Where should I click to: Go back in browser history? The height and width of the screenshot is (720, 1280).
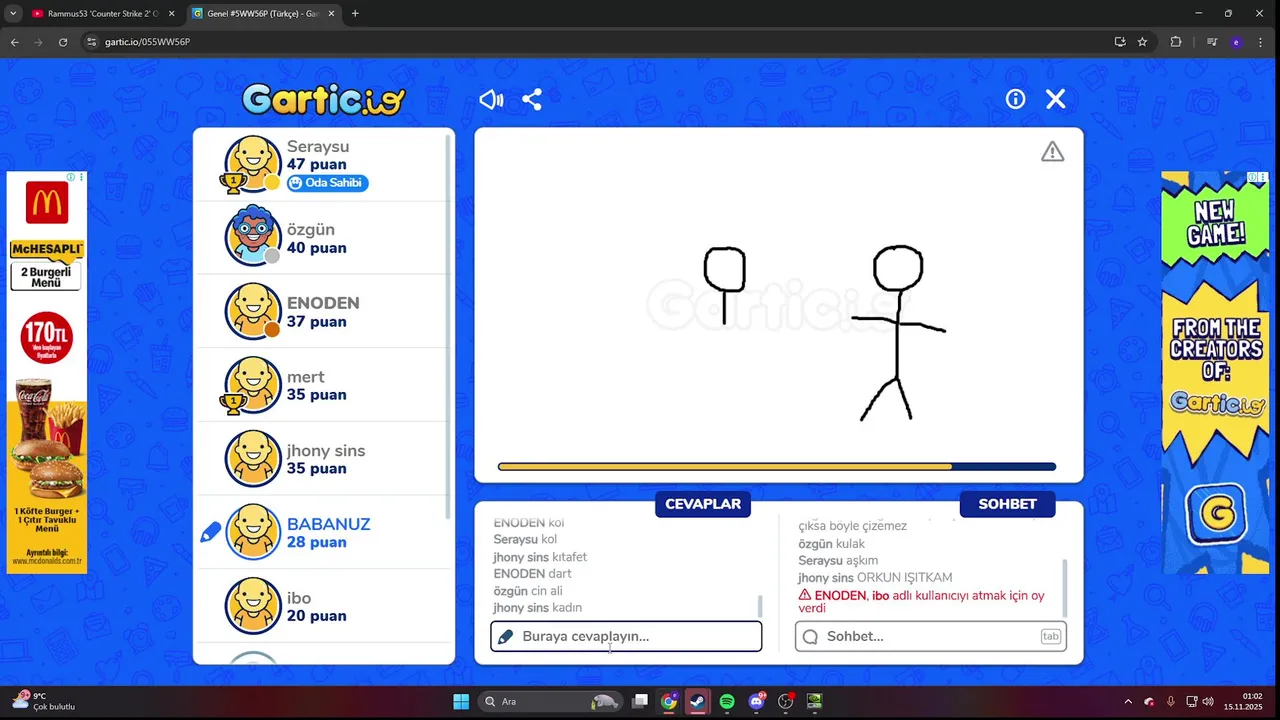[14, 42]
